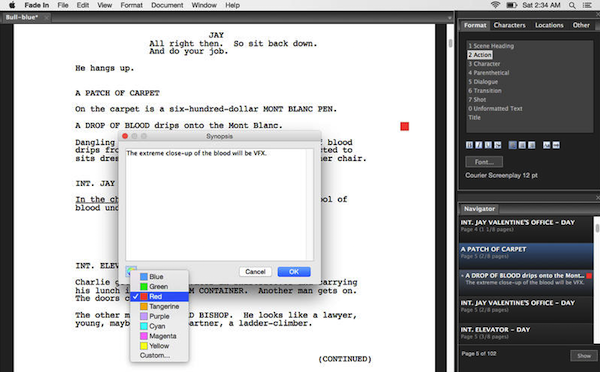Screen dimensions: 600x372
Task: Choose the checked Red color option
Action: pos(159,297)
